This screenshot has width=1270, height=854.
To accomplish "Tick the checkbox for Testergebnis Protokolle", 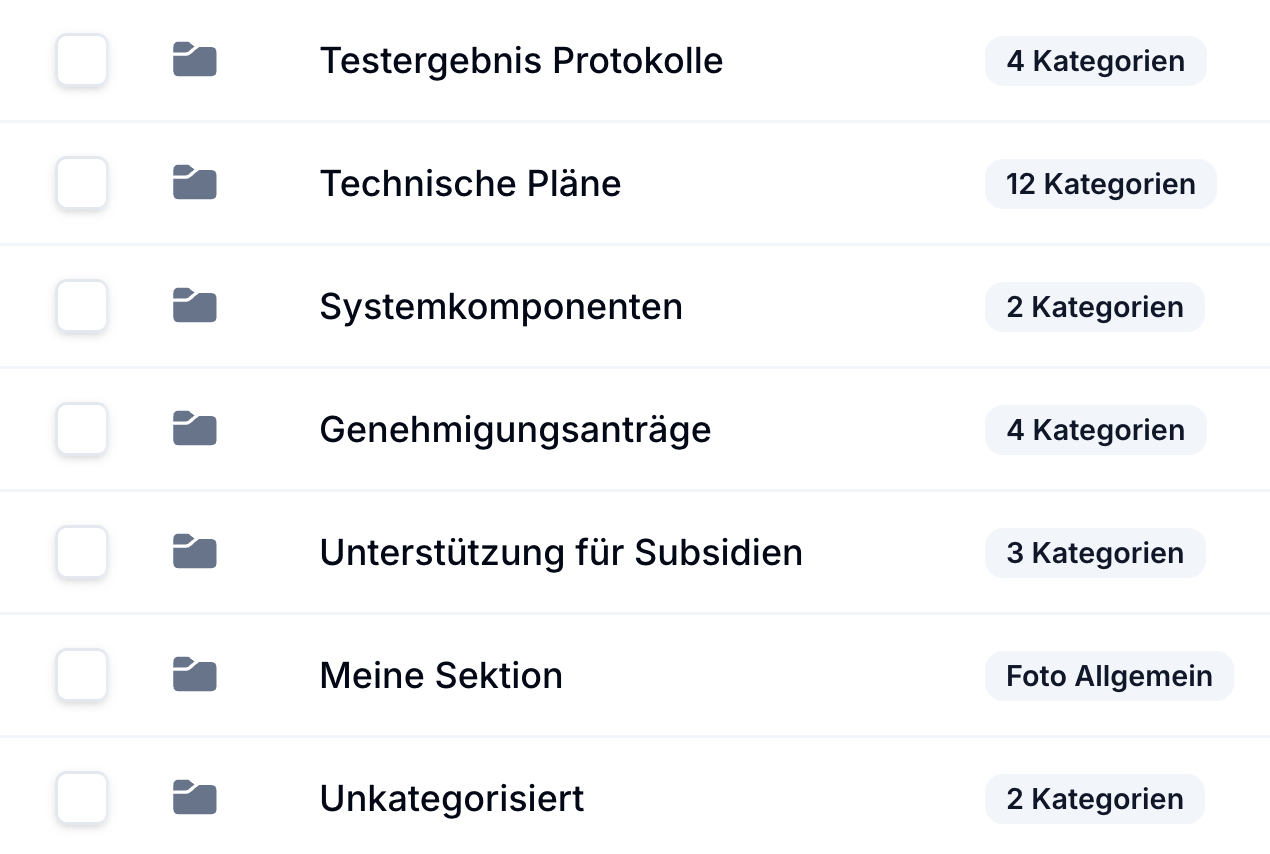I will [81, 60].
